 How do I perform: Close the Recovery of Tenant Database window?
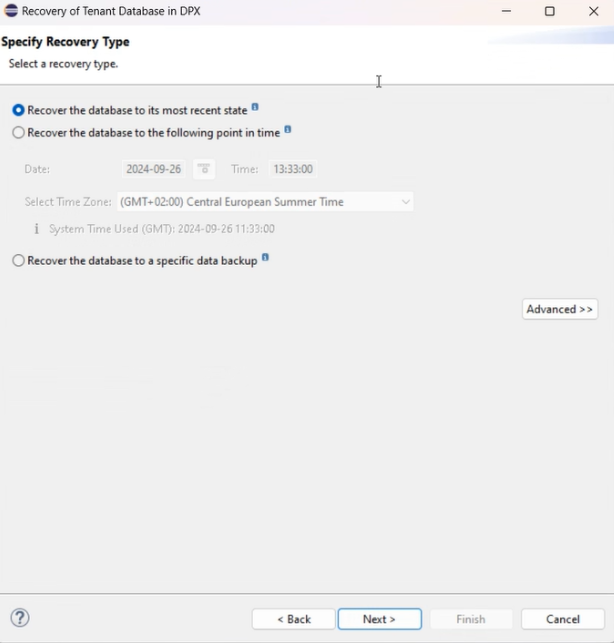pyautogui.click(x=593, y=11)
